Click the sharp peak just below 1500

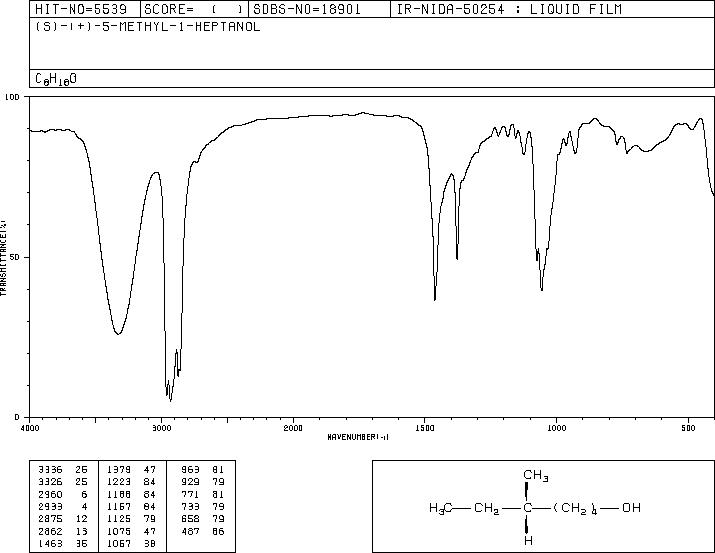point(435,299)
